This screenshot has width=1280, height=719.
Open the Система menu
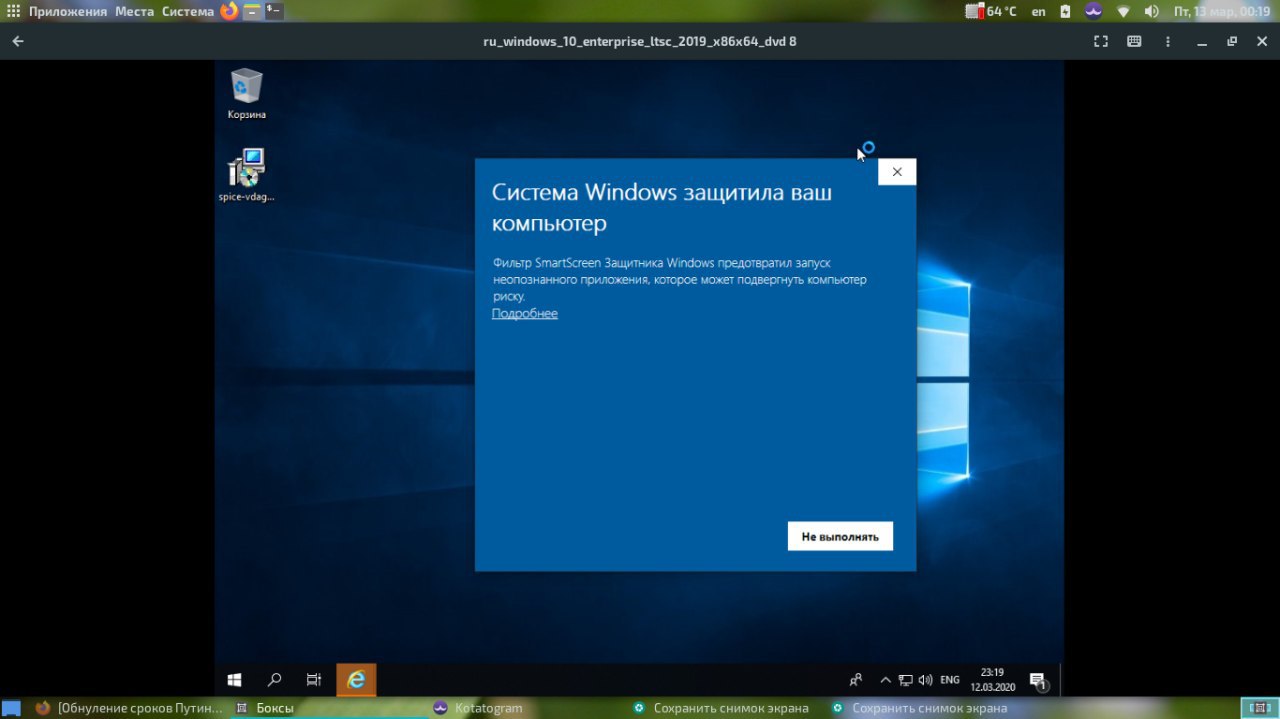click(x=188, y=11)
